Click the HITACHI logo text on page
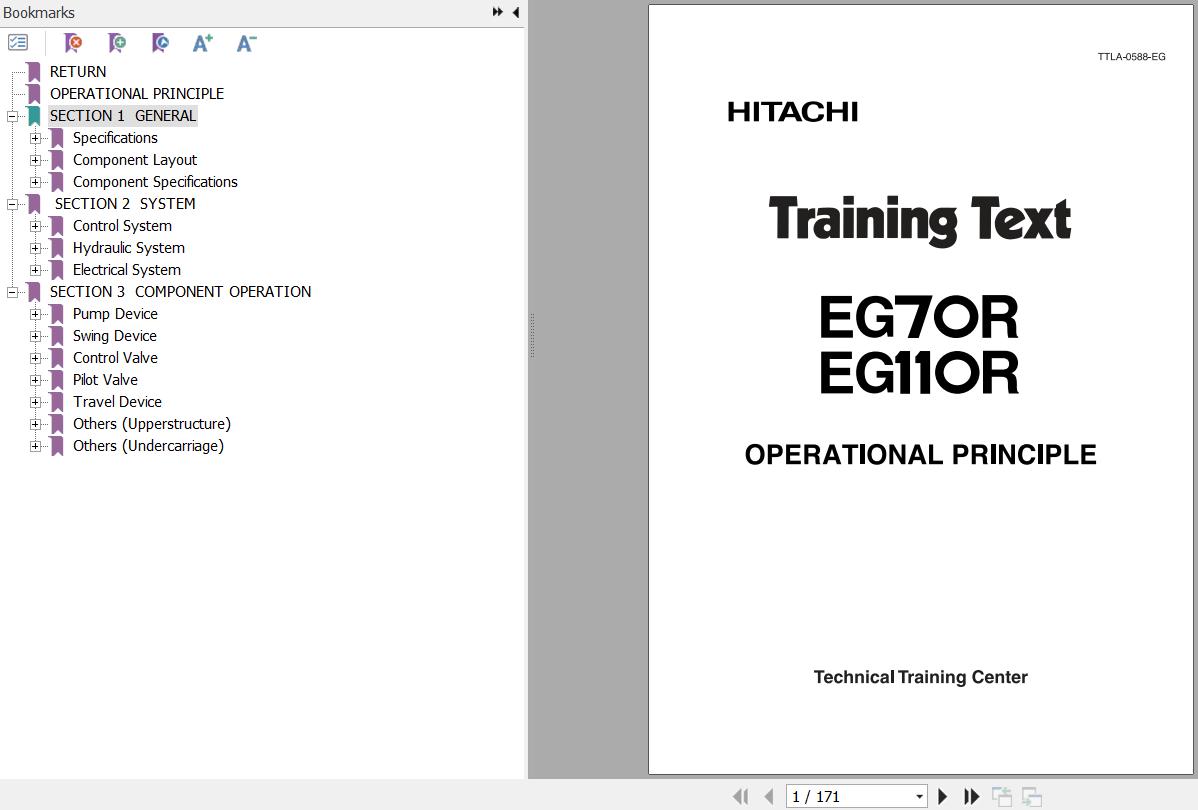 792,112
